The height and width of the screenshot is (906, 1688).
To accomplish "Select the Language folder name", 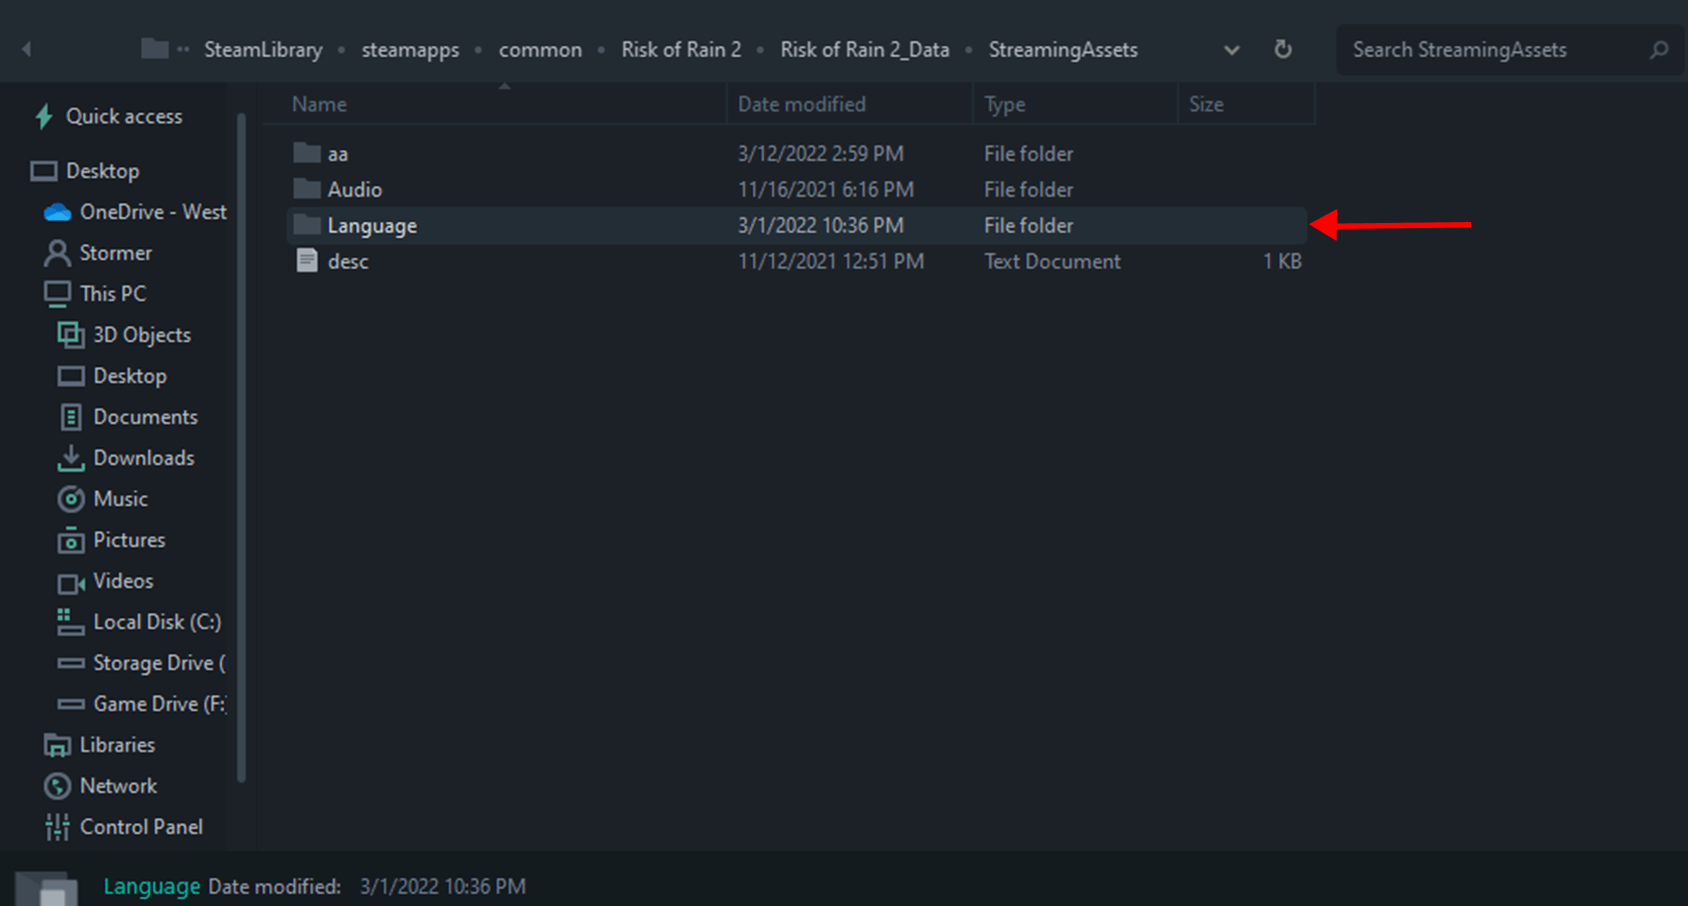I will click(372, 226).
